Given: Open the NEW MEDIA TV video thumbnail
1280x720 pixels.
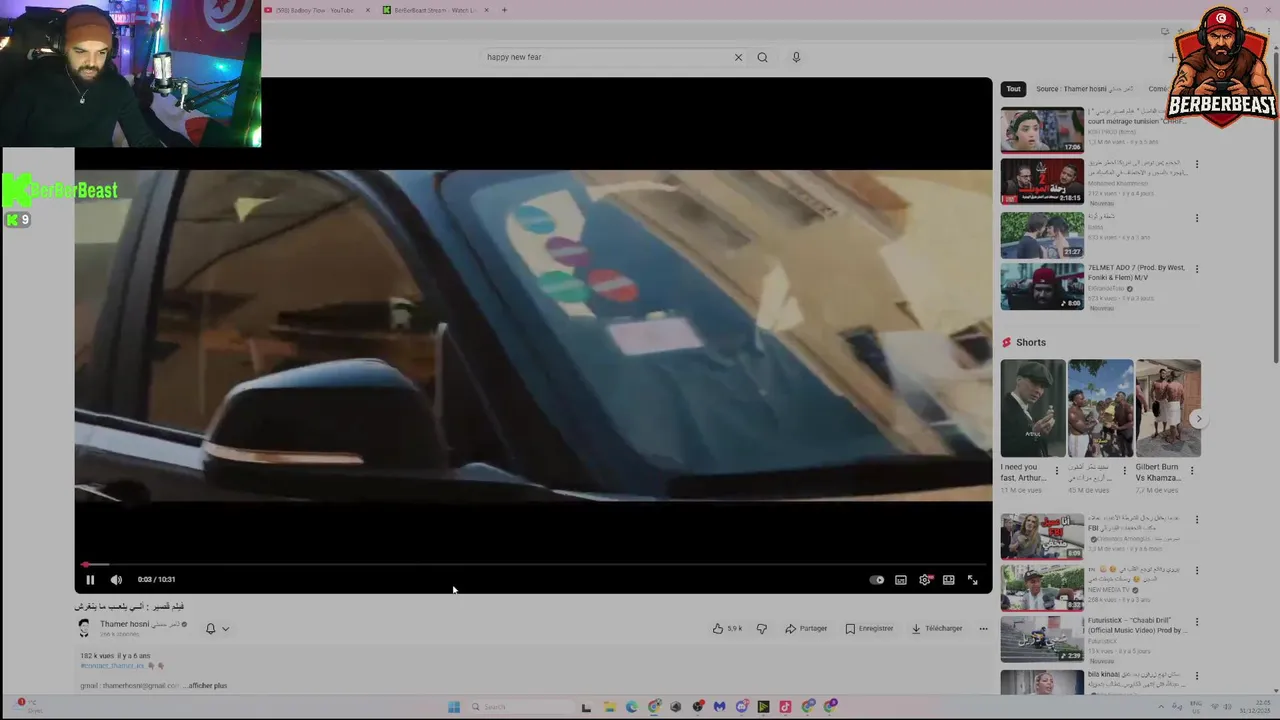Looking at the screenshot, I should 1042,588.
